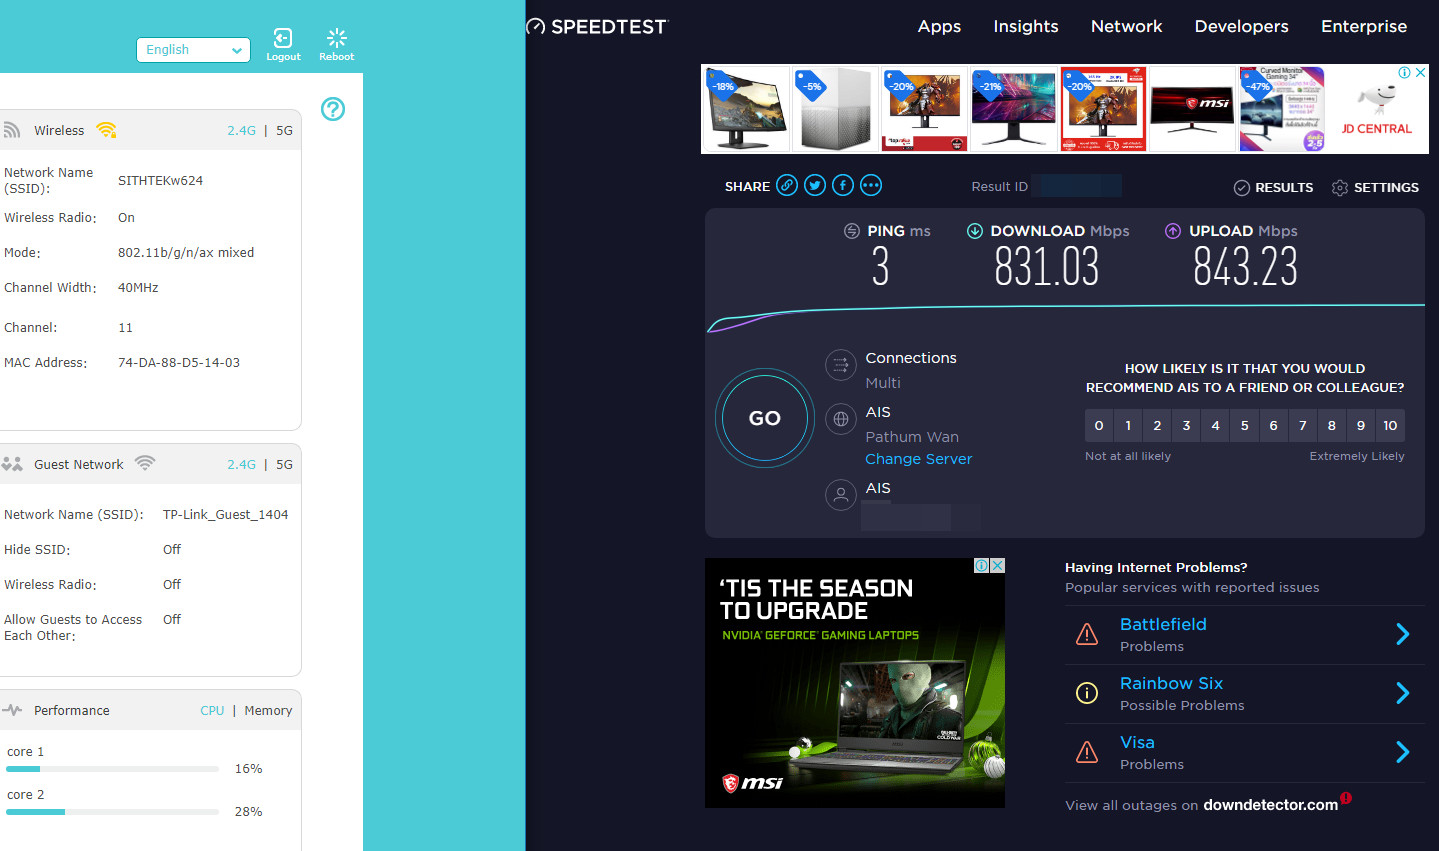Click the red MSI monitor ad thumbnail
Image resolution: width=1439 pixels, height=851 pixels.
(1193, 110)
